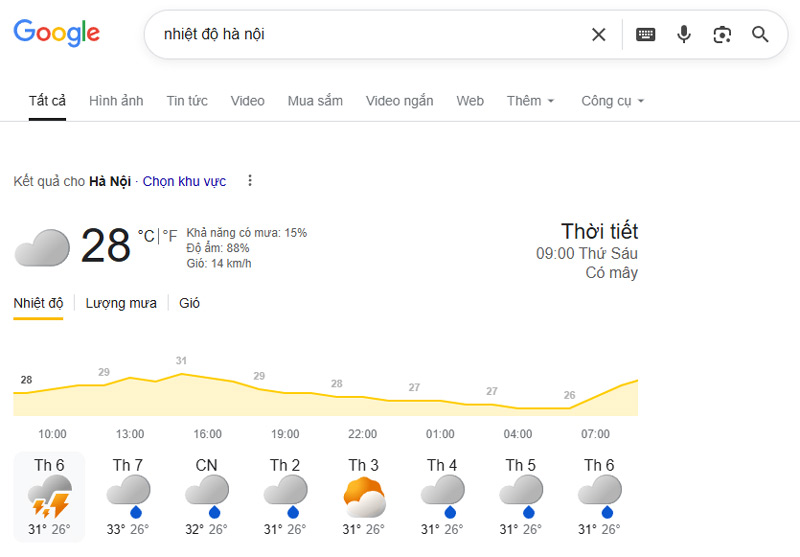
Task: Open the Tin tức results tab
Action: pyautogui.click(x=187, y=101)
